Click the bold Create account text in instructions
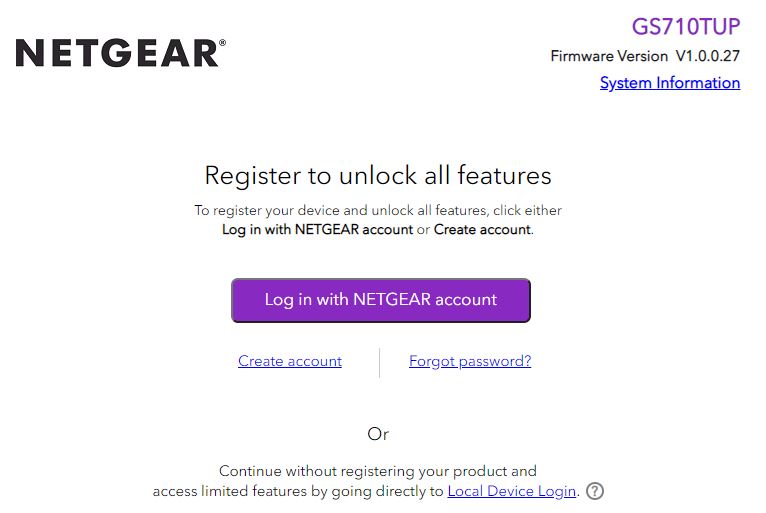 [482, 229]
